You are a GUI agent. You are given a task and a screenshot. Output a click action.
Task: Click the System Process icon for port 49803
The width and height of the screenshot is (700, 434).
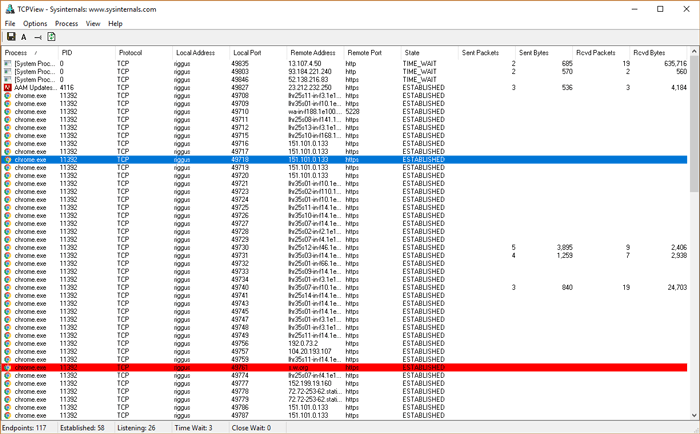point(8,71)
